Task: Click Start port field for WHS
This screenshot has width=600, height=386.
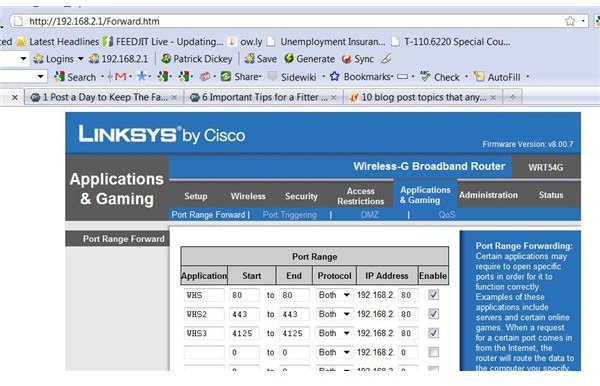Action: tap(244, 295)
